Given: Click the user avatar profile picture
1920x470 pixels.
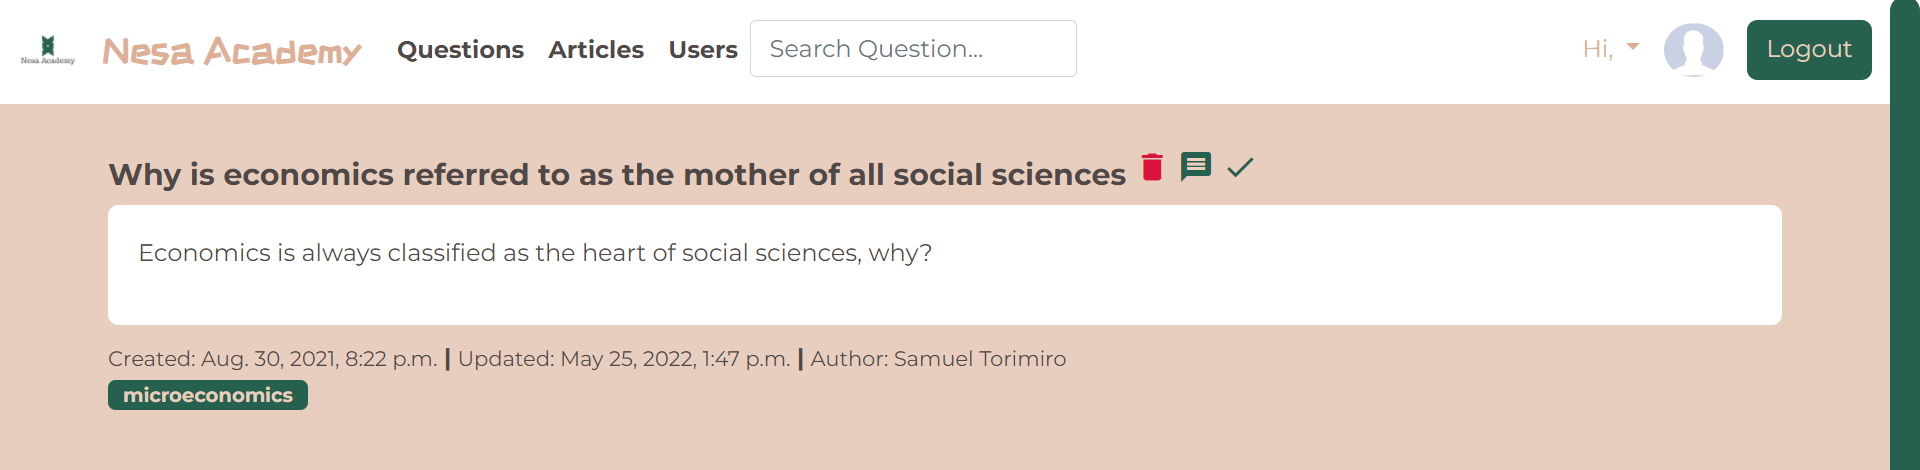Looking at the screenshot, I should [1693, 50].
